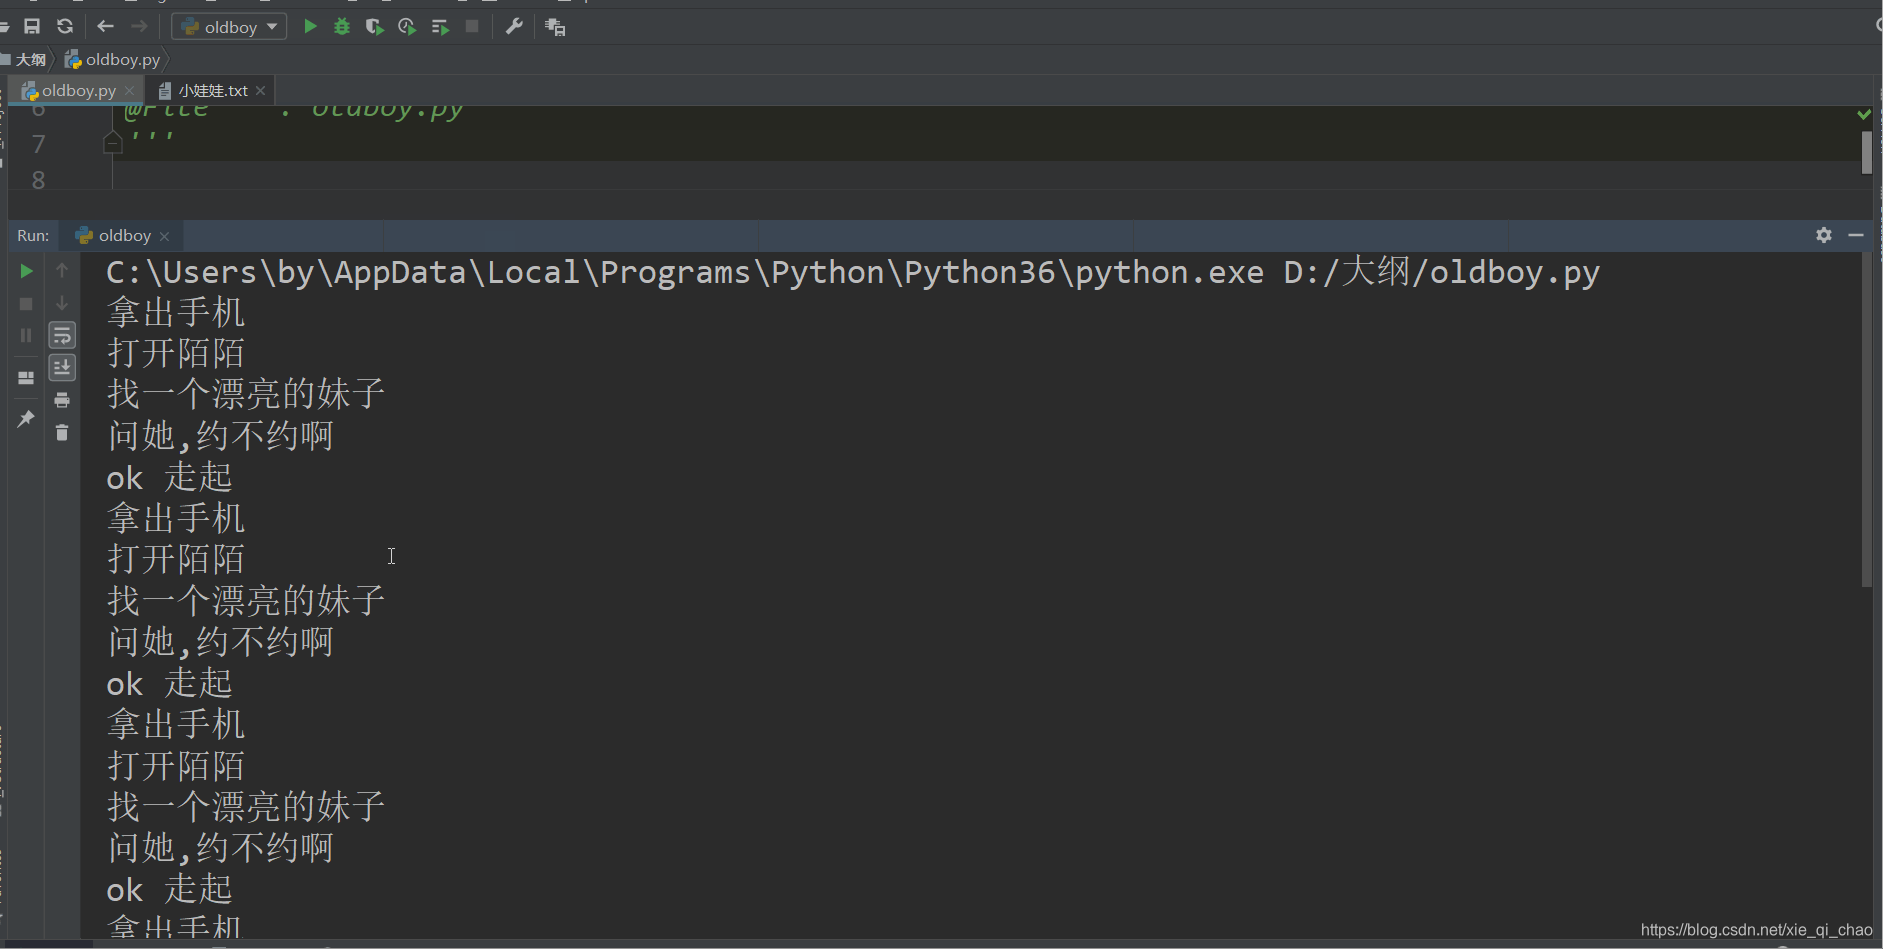Navigate back with the left-arrow icon
Image resolution: width=1883 pixels, height=949 pixels.
(x=106, y=27)
